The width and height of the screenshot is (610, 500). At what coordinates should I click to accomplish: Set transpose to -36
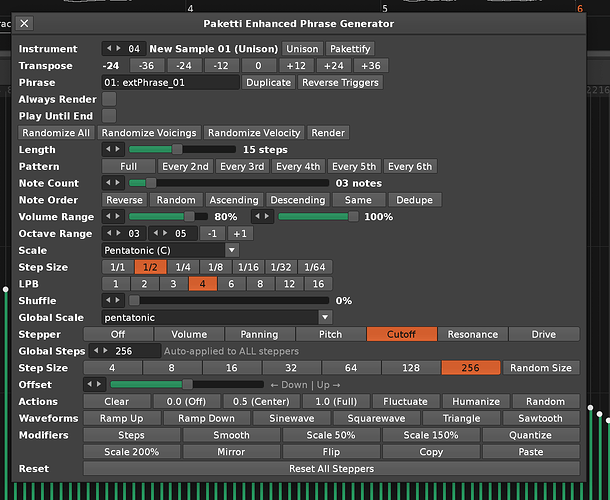click(147, 65)
